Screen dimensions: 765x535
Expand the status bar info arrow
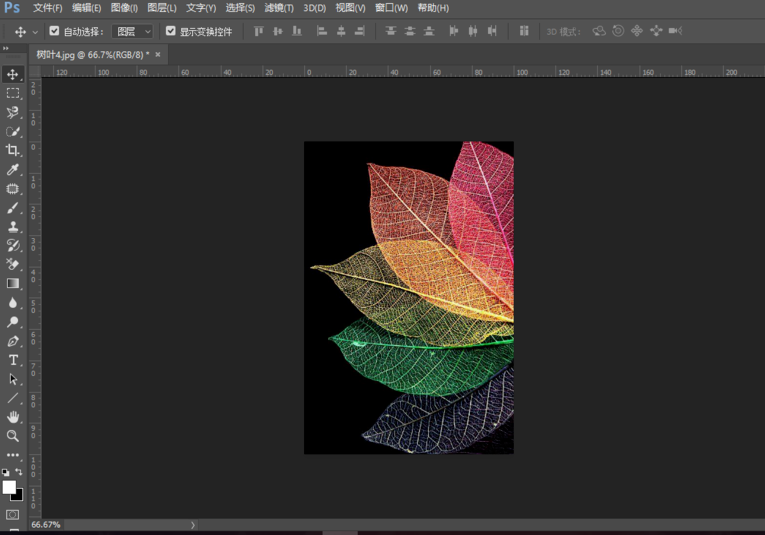point(193,525)
